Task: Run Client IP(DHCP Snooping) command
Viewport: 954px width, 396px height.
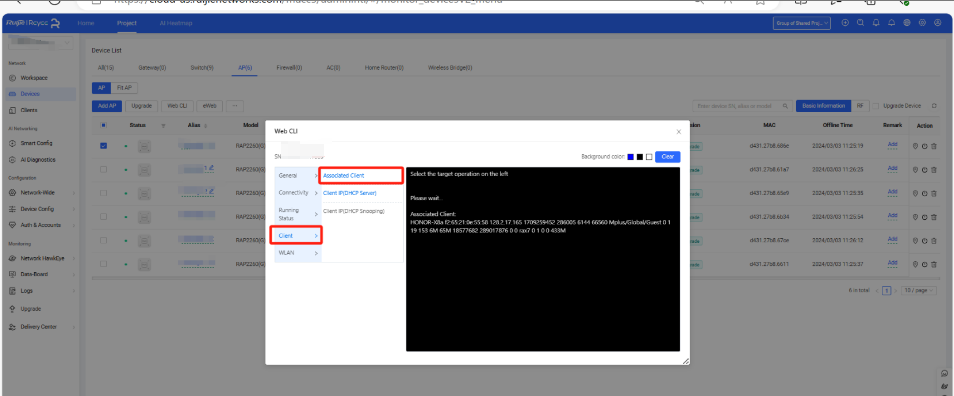Action: pyautogui.click(x=353, y=211)
